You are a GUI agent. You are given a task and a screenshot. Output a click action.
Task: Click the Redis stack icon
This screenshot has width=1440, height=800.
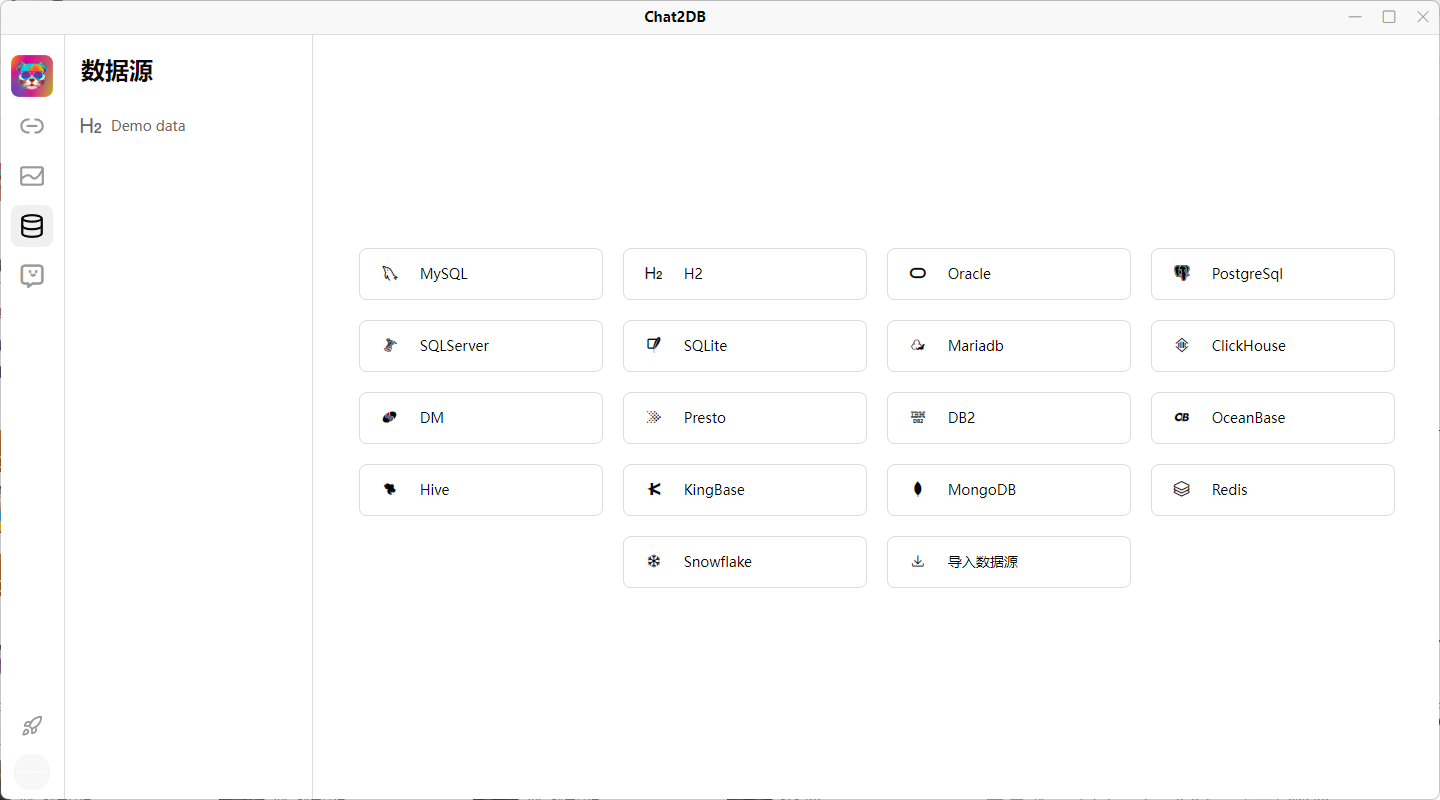pos(1182,490)
